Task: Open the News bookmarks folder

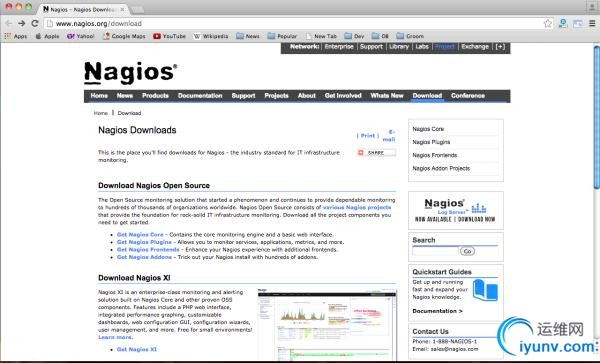Action: point(248,36)
